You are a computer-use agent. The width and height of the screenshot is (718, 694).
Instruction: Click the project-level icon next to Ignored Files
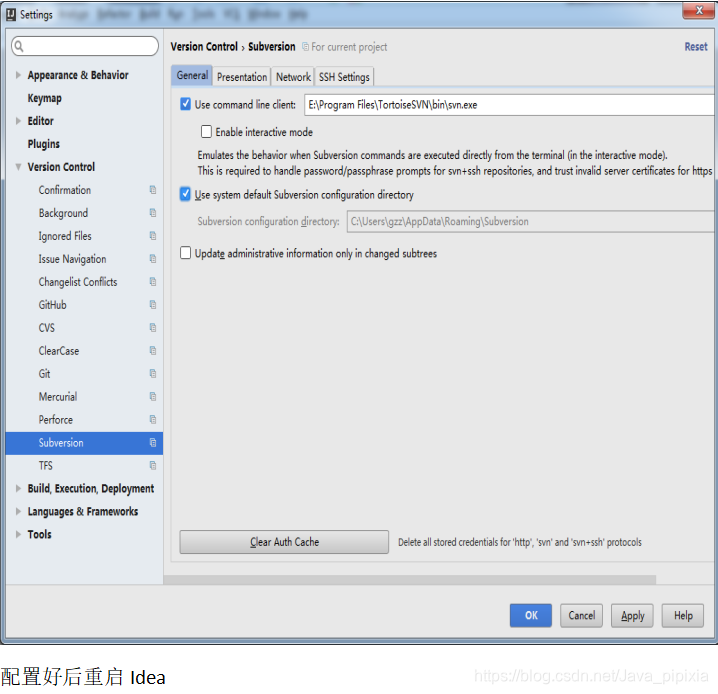[153, 236]
